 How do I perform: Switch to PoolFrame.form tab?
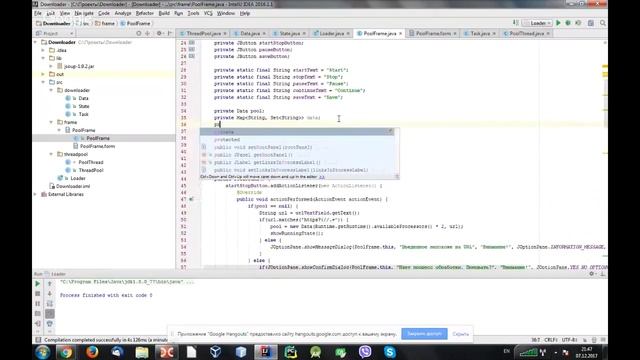(433, 33)
